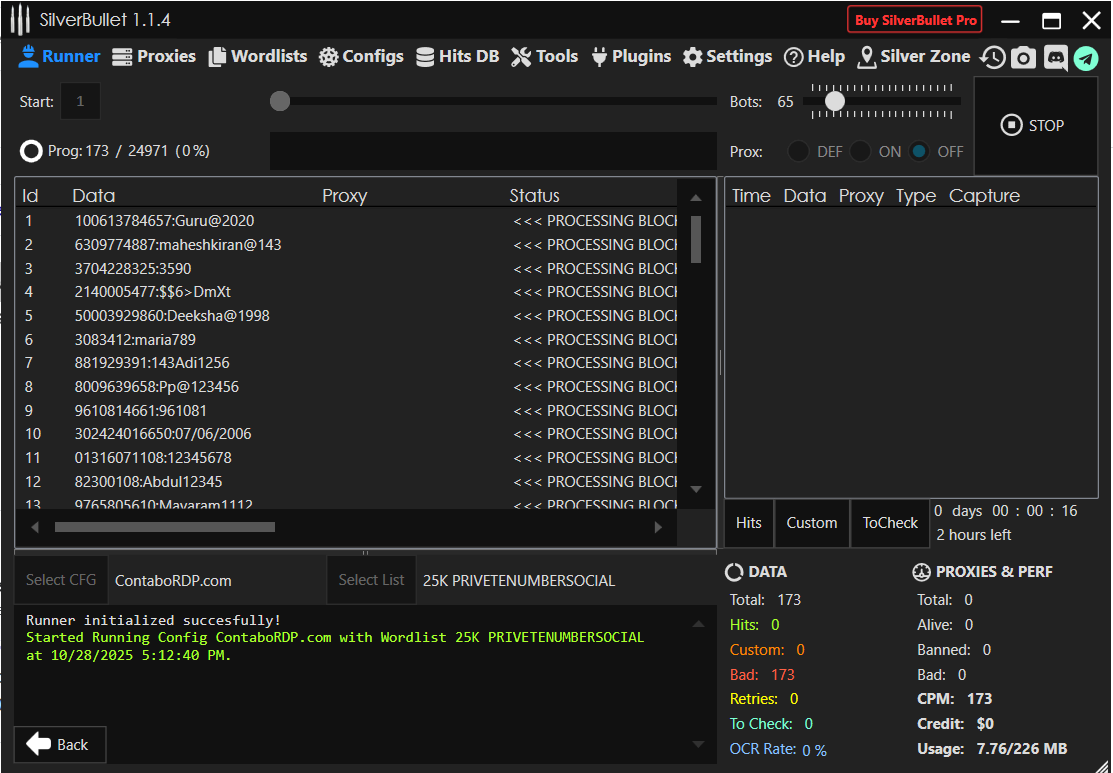Click the Select List button
Image resolution: width=1113 pixels, height=773 pixels.
coord(371,580)
